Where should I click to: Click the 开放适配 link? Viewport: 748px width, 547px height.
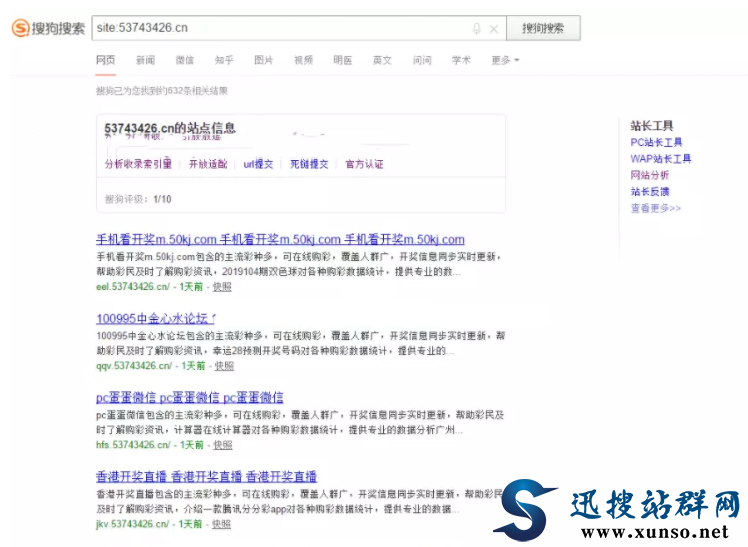click(208, 164)
